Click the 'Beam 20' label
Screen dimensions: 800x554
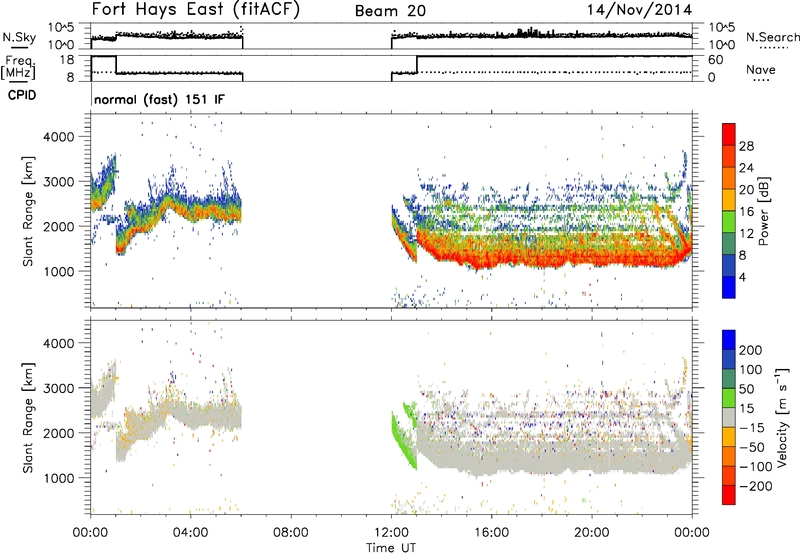click(390, 11)
